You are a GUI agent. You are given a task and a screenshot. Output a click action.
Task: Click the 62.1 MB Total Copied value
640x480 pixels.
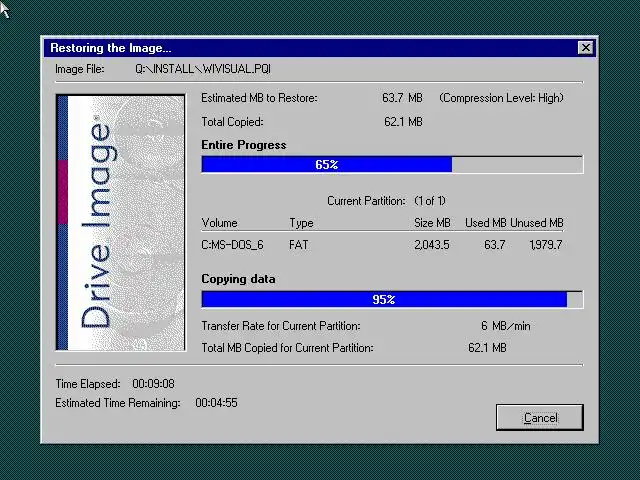403,122
